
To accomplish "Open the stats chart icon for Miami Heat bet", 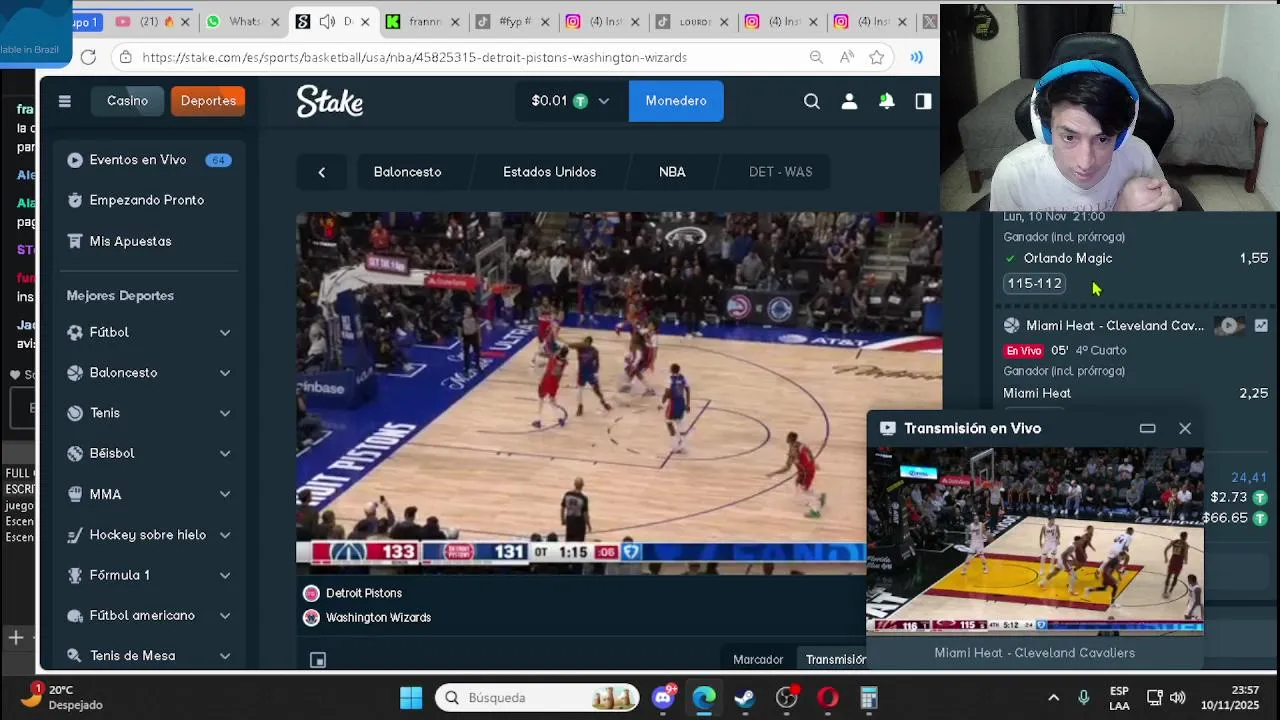I will tap(1261, 325).
